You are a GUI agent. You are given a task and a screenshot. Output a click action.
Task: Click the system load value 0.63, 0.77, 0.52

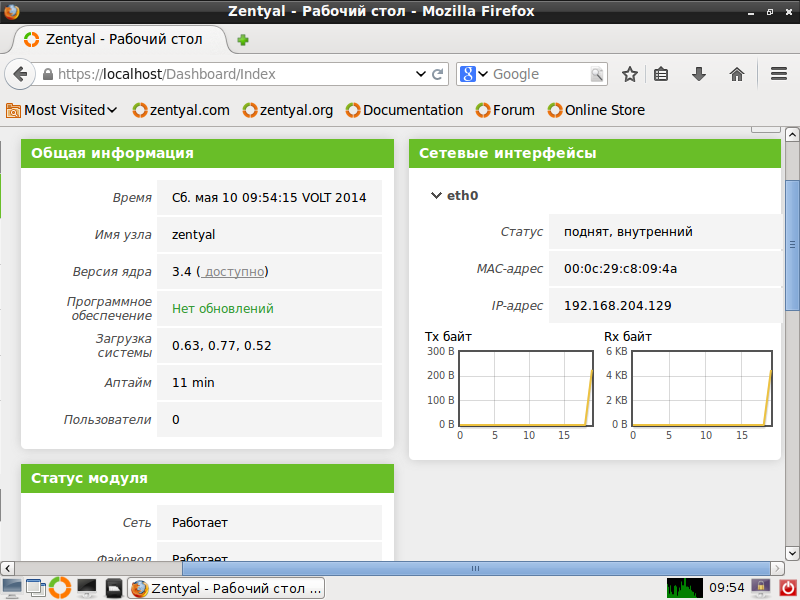(x=221, y=346)
